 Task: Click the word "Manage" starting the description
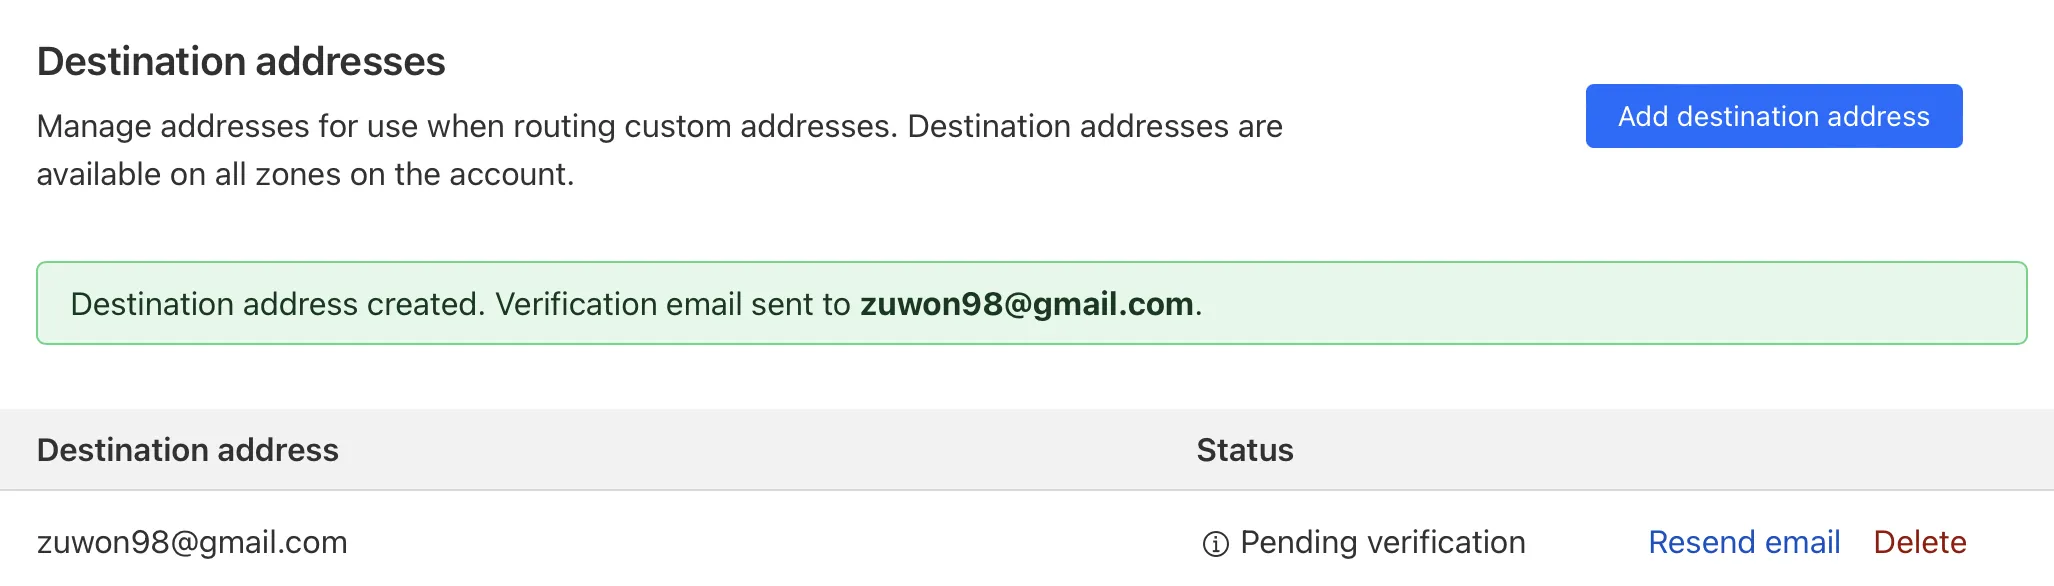coord(94,127)
